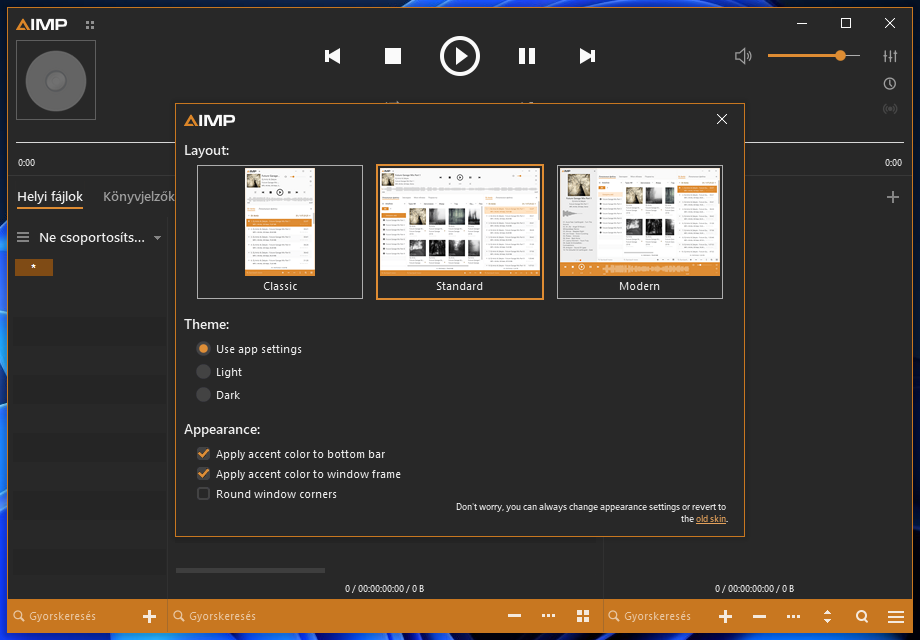Open more options dots in middle bar
Image resolution: width=920 pixels, height=640 pixels.
pos(548,615)
